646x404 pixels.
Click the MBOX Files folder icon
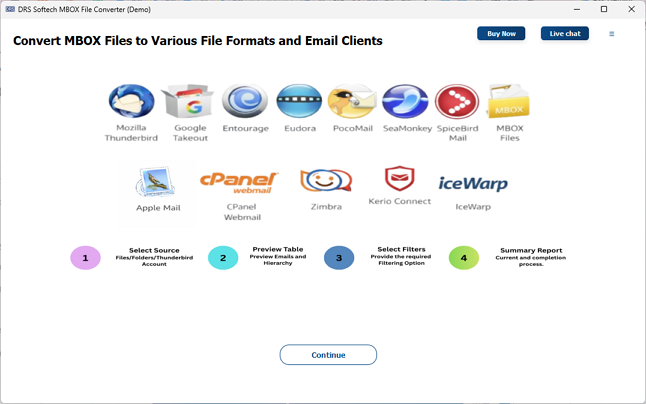tap(509, 101)
